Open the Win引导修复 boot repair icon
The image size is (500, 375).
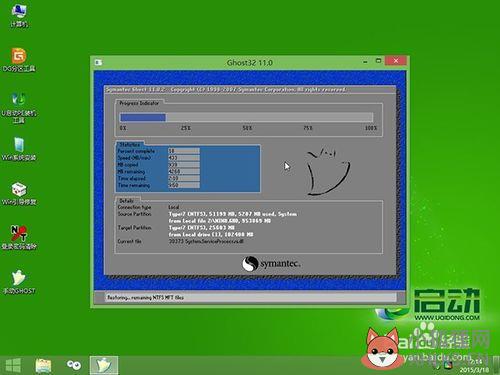[x=19, y=193]
